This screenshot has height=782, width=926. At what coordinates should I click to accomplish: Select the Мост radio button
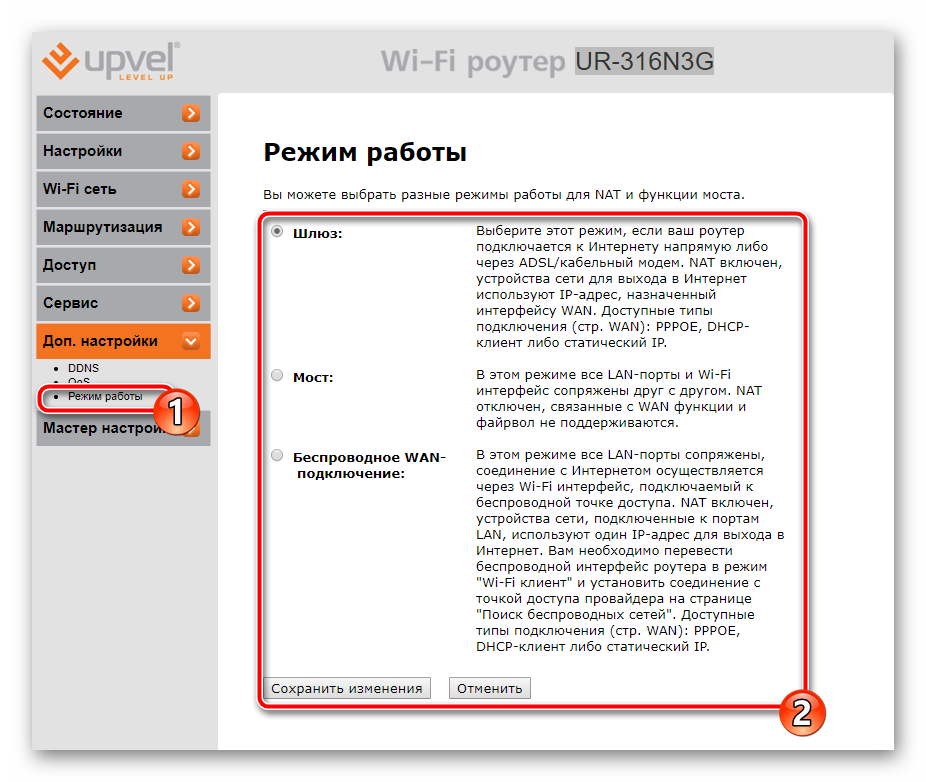(x=277, y=376)
